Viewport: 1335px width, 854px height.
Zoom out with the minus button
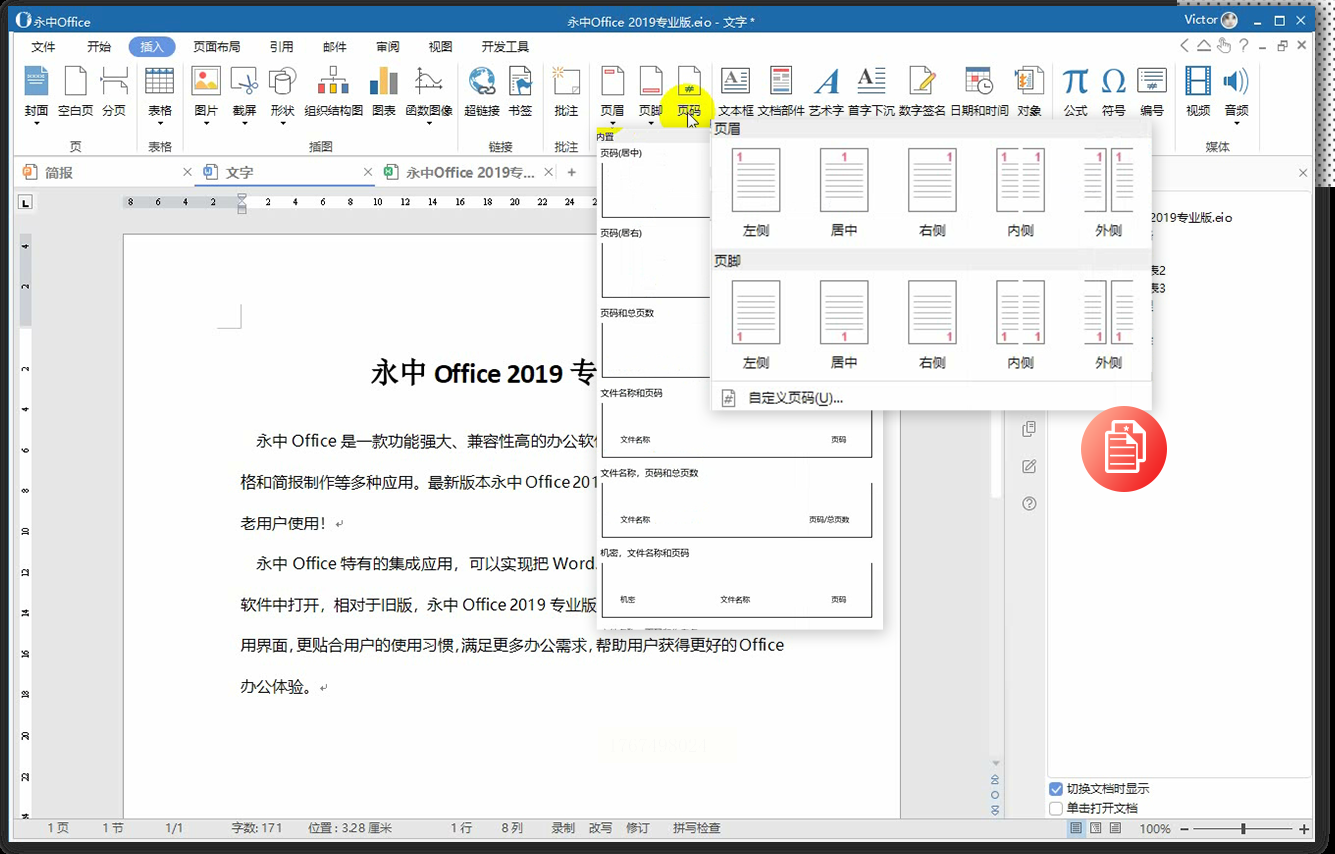click(1183, 829)
